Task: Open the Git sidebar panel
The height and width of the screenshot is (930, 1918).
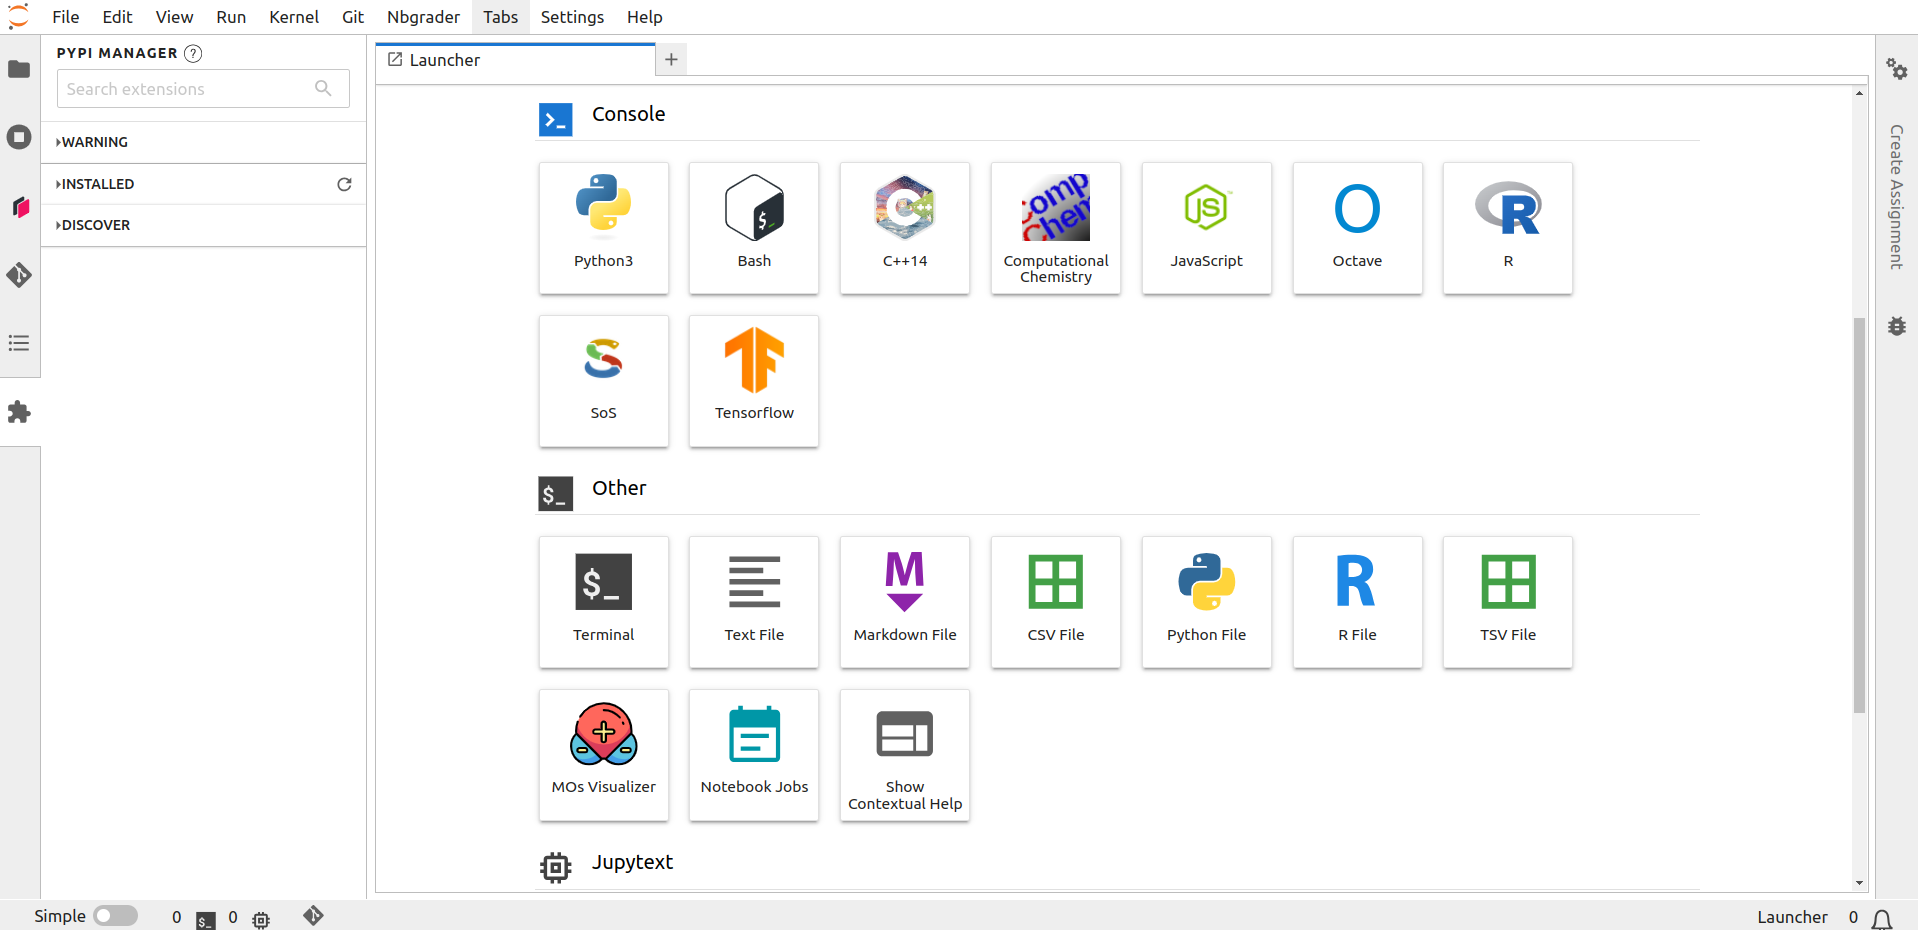Action: point(19,275)
